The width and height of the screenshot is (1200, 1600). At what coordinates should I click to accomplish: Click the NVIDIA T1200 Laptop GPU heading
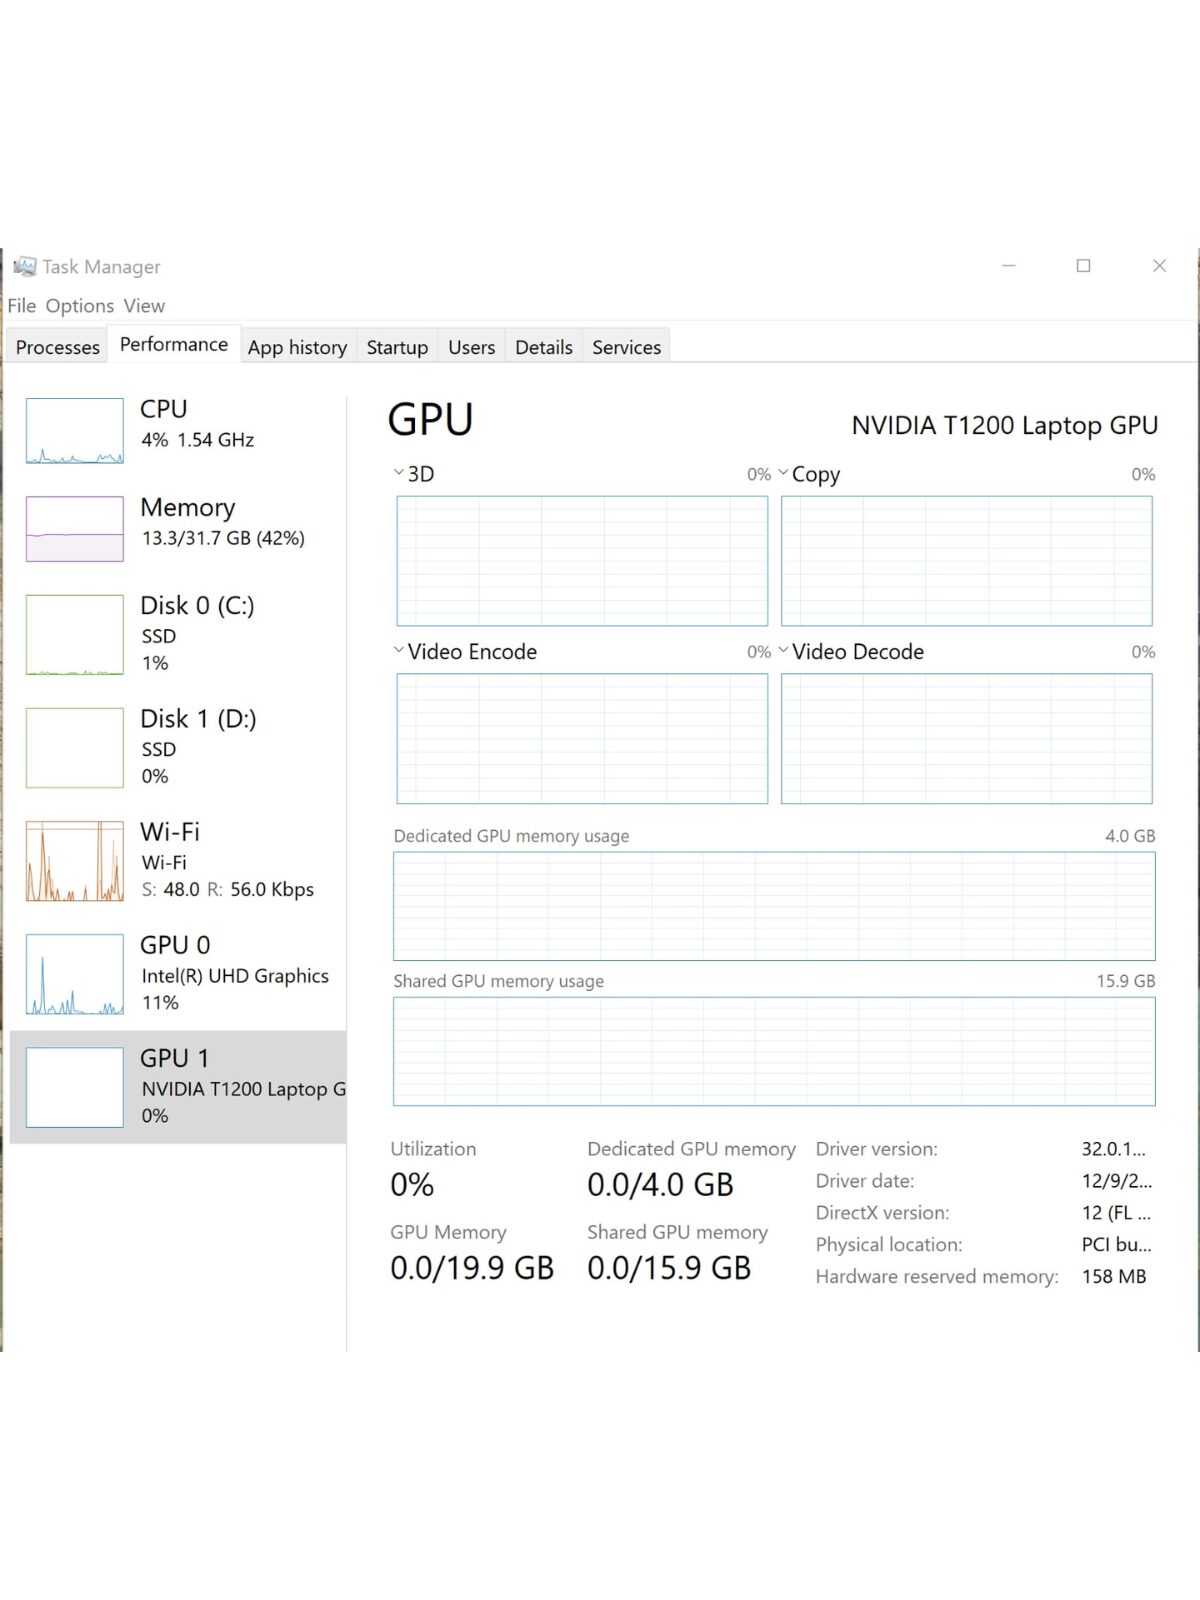tap(1005, 425)
